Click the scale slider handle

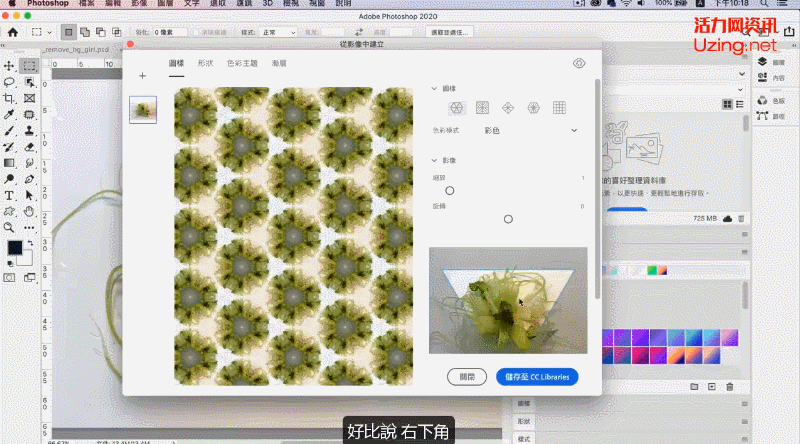(x=449, y=191)
